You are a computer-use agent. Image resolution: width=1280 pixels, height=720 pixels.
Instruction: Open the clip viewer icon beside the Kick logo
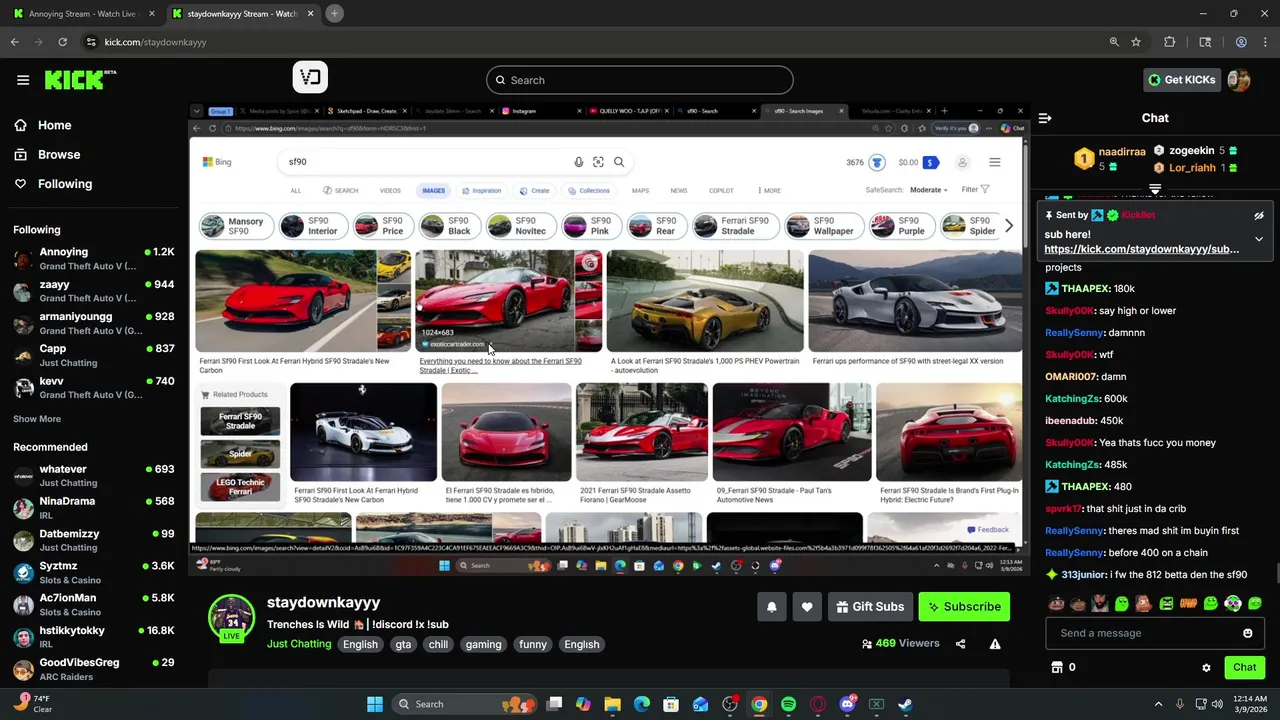[310, 78]
